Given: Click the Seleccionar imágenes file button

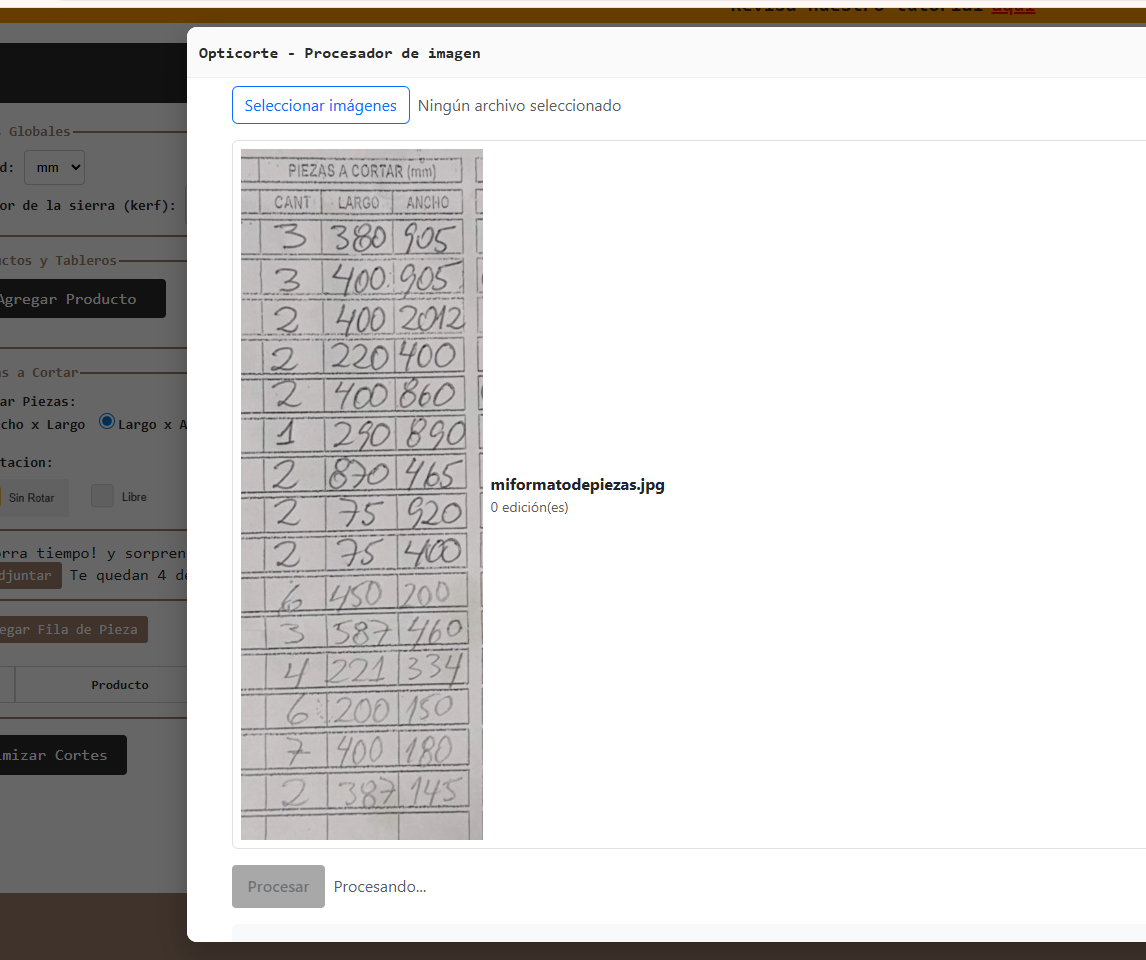Looking at the screenshot, I should (320, 105).
